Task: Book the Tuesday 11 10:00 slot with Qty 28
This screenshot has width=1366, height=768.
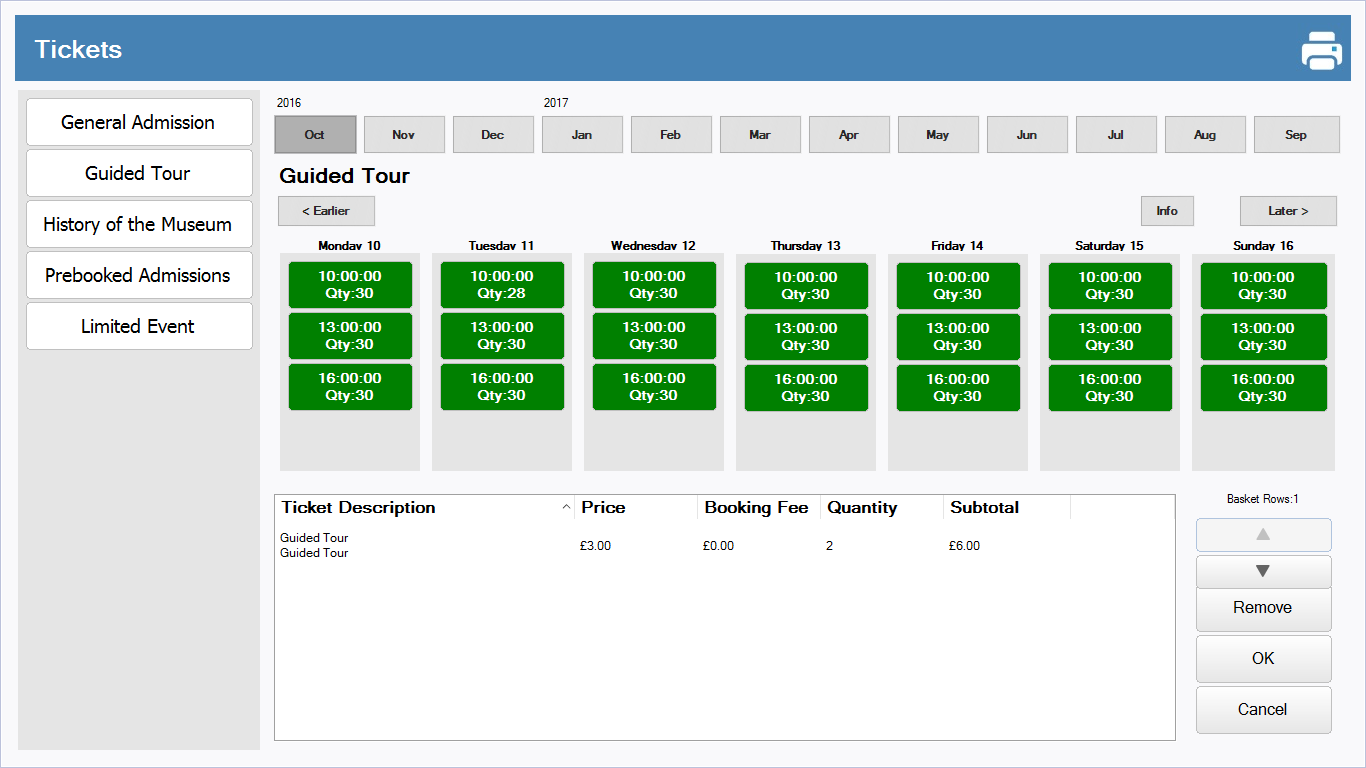Action: (502, 285)
